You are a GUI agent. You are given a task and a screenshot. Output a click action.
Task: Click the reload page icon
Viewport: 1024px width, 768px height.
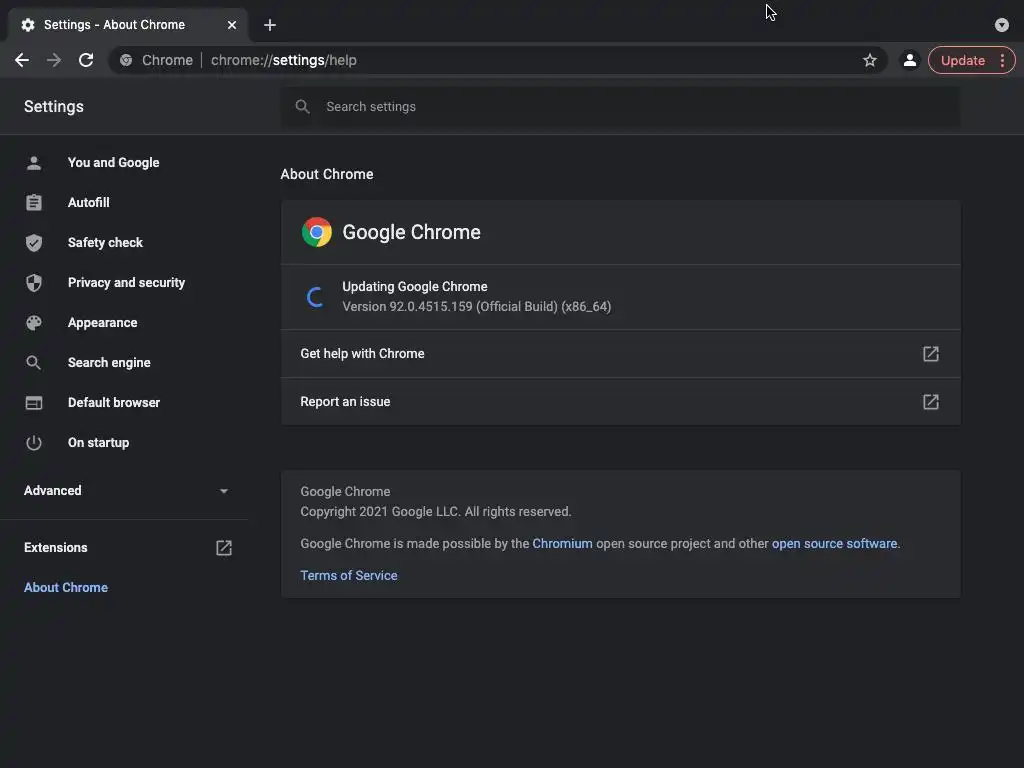pyautogui.click(x=86, y=60)
